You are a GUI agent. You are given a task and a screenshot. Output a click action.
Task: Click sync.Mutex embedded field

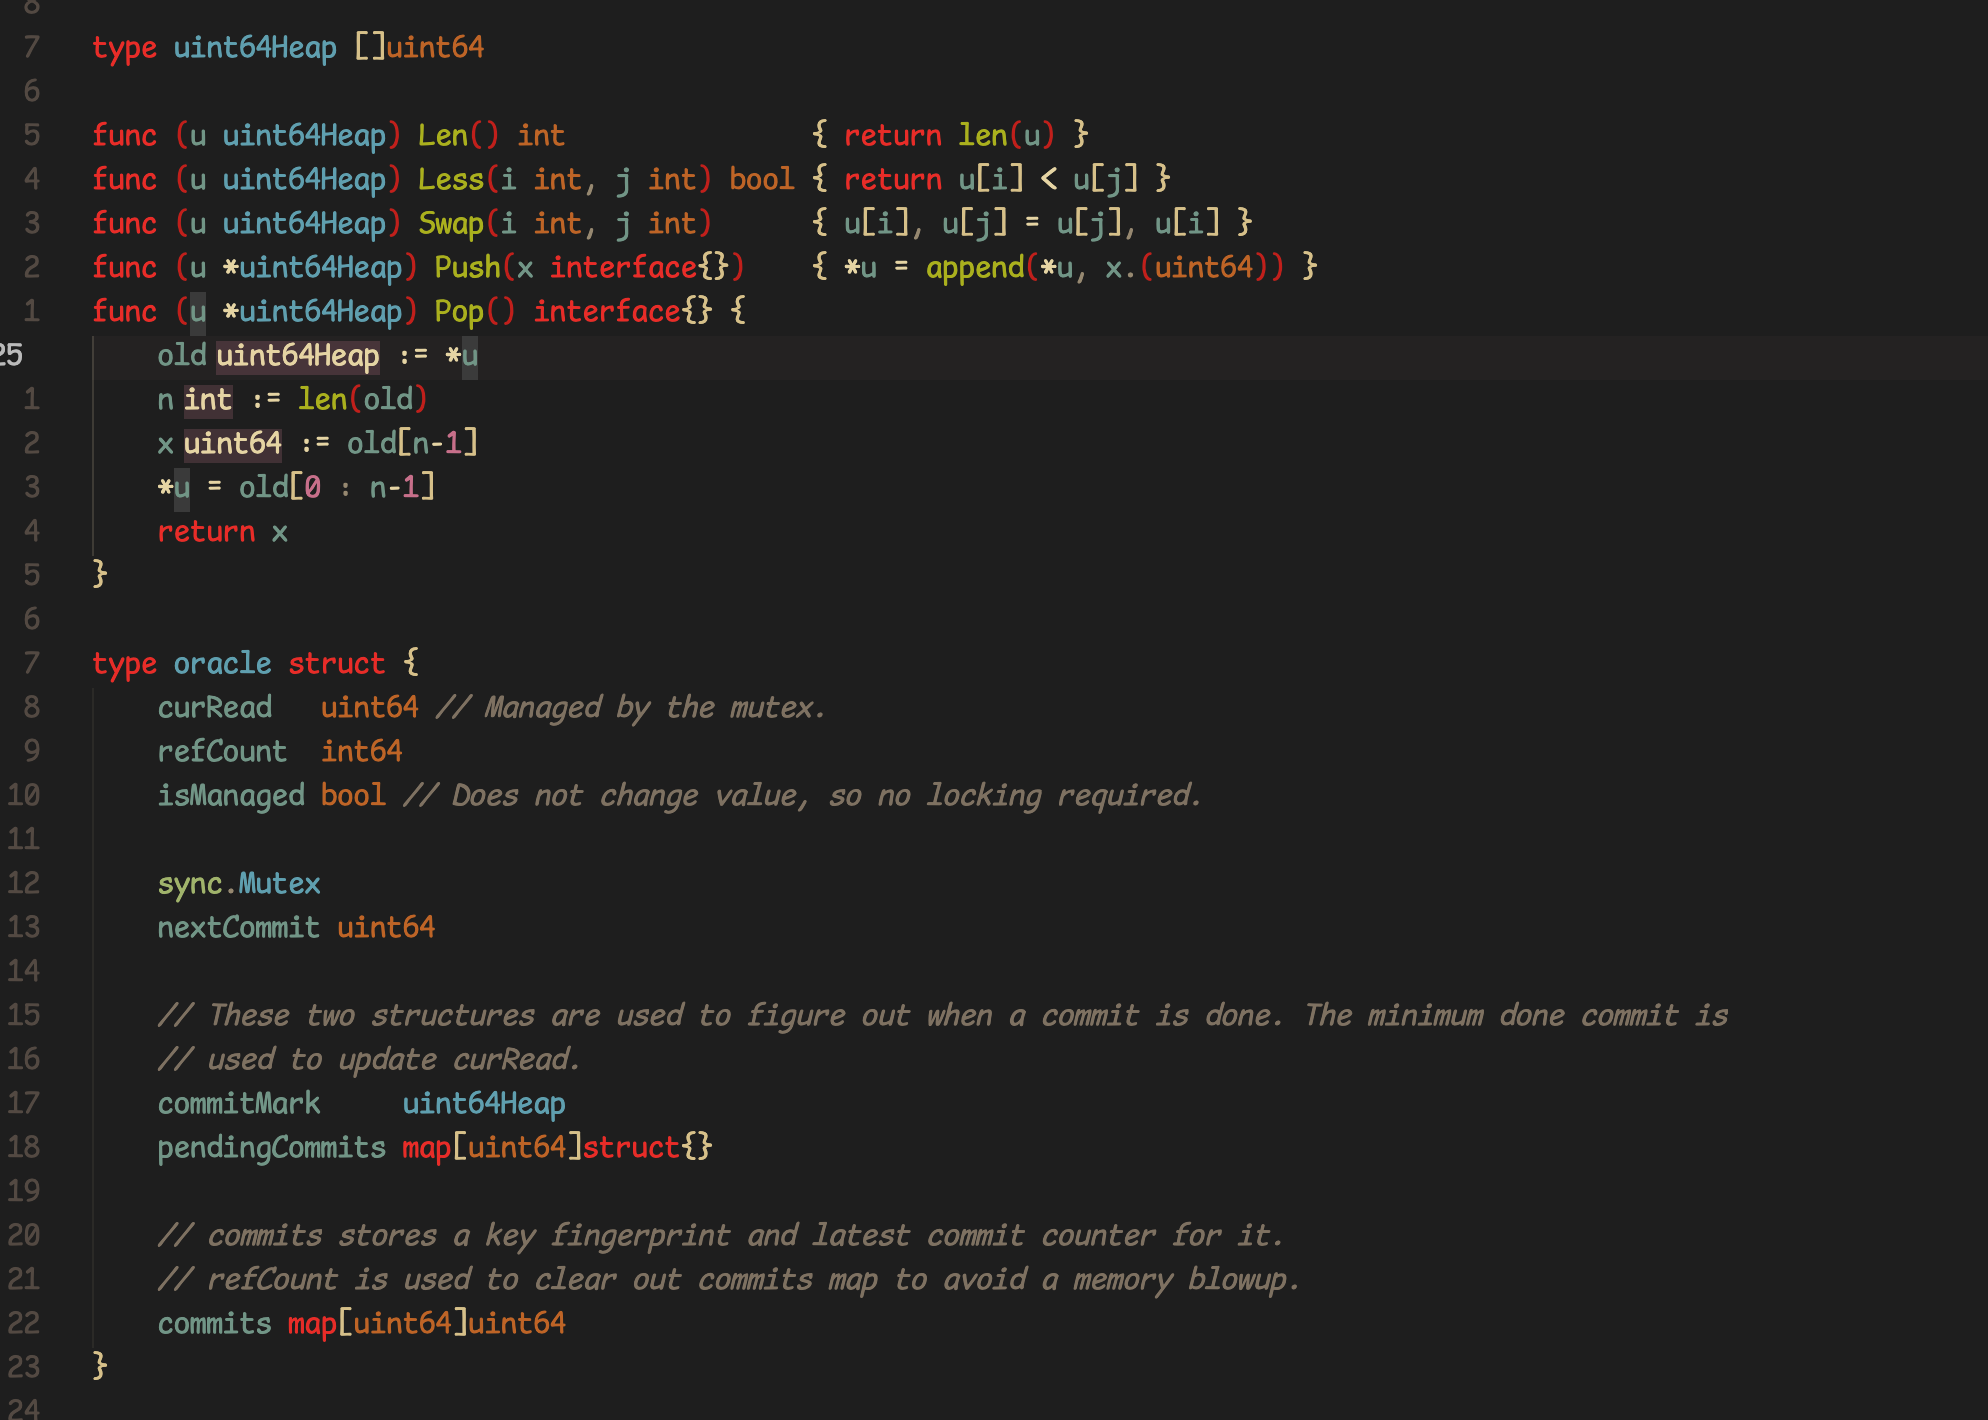(239, 884)
